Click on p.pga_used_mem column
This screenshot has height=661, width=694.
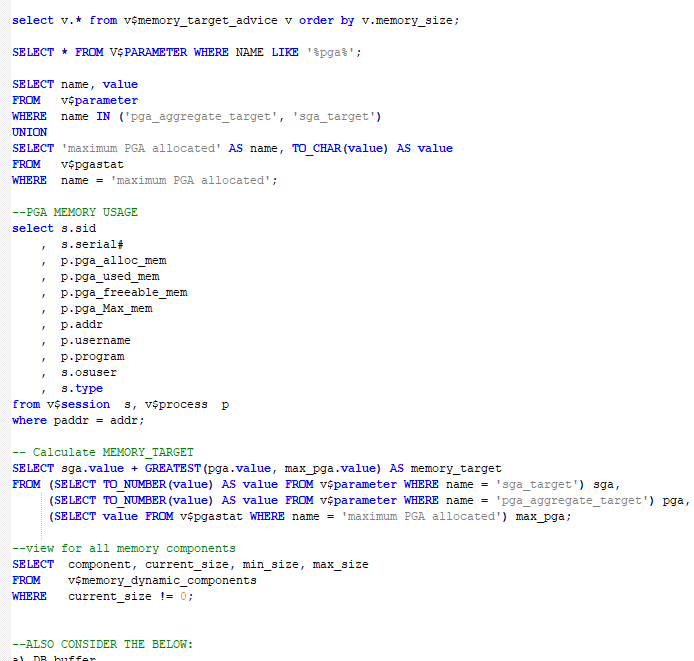pos(110,276)
